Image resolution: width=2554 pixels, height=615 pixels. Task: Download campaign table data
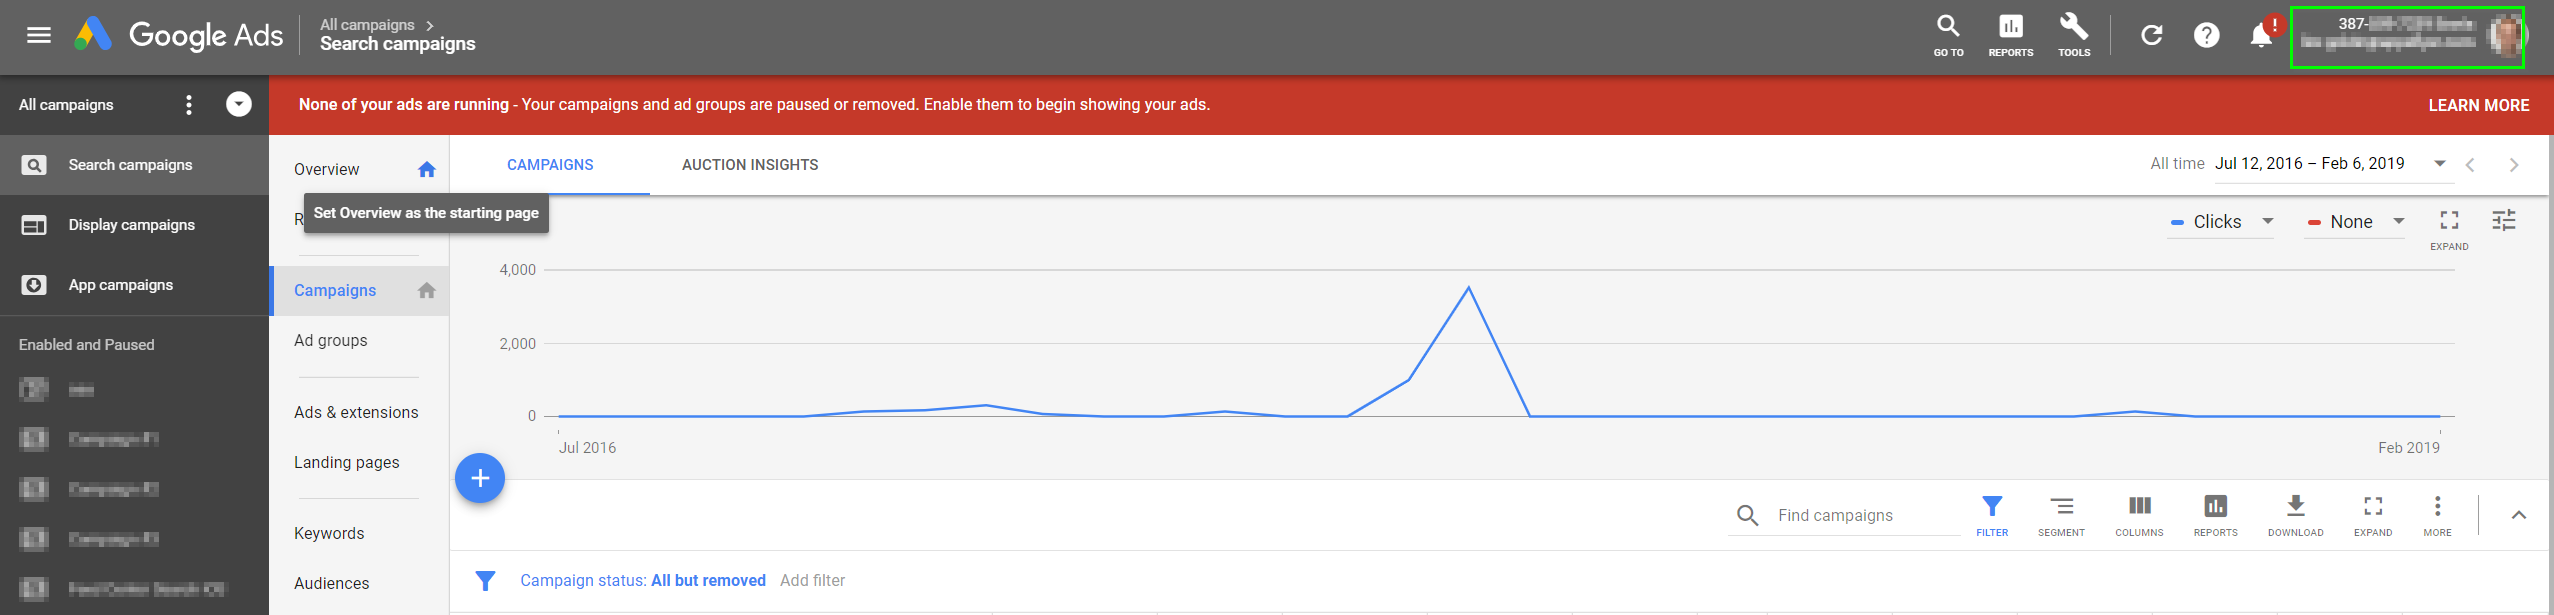pos(2295,515)
